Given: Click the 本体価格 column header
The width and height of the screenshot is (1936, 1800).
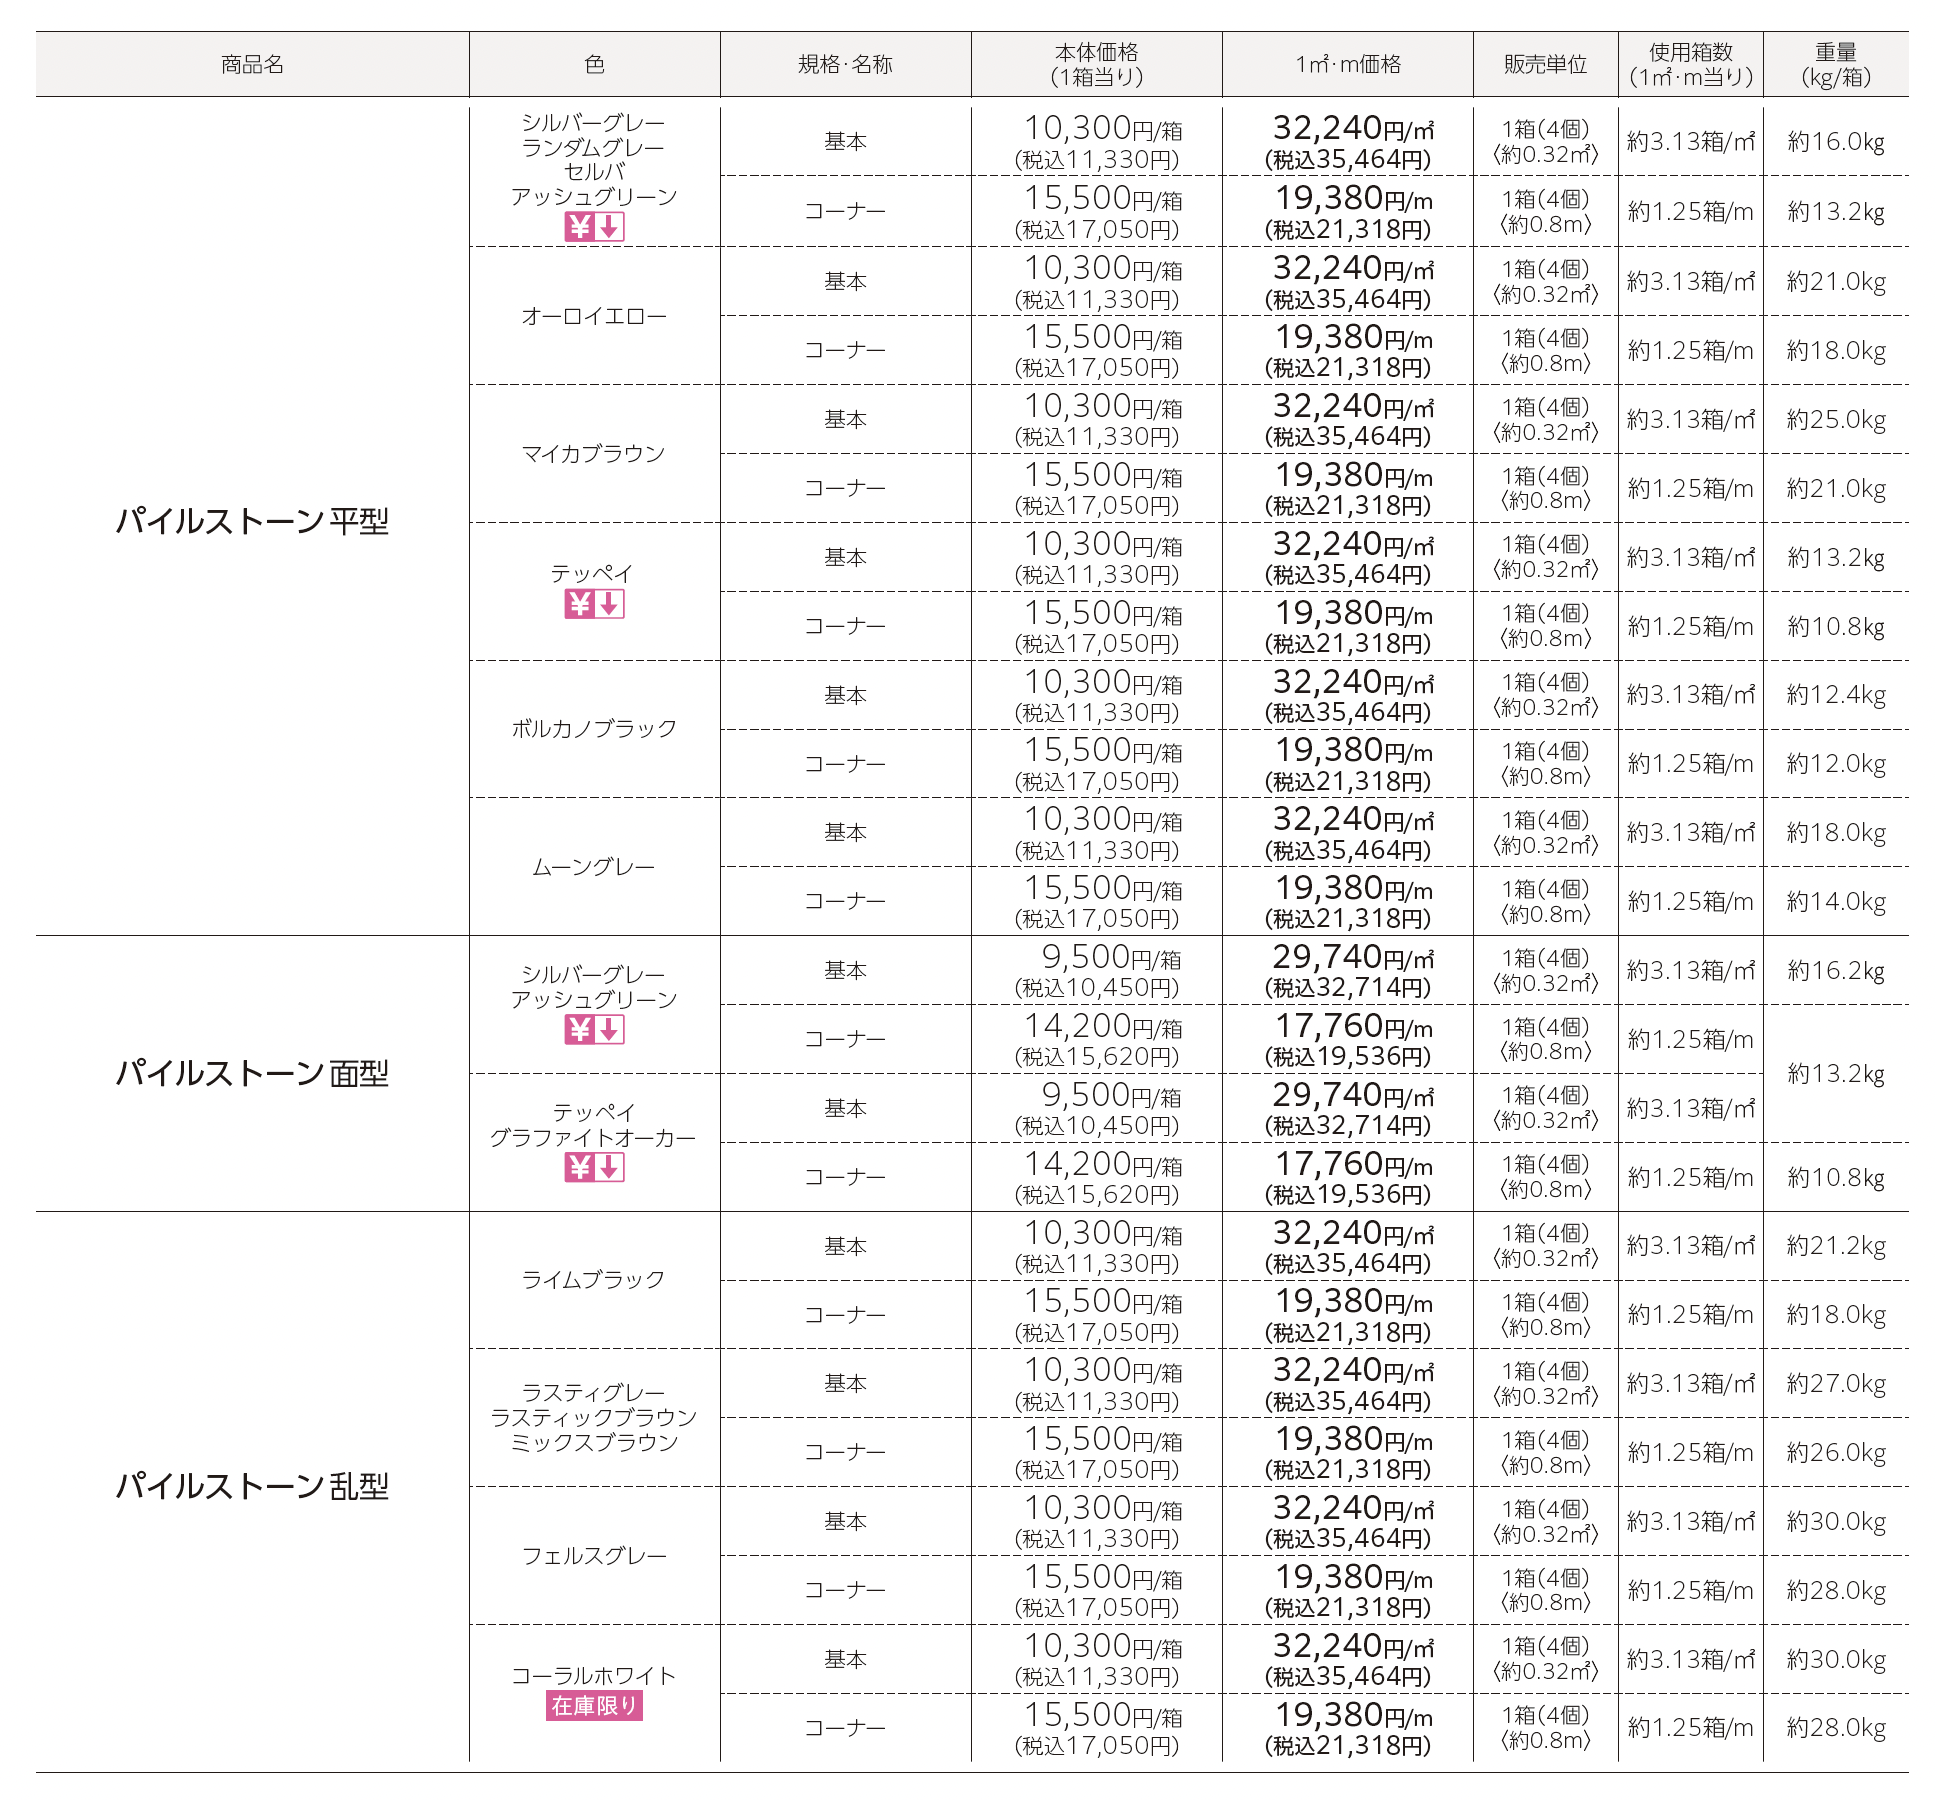Looking at the screenshot, I should (x=1096, y=65).
